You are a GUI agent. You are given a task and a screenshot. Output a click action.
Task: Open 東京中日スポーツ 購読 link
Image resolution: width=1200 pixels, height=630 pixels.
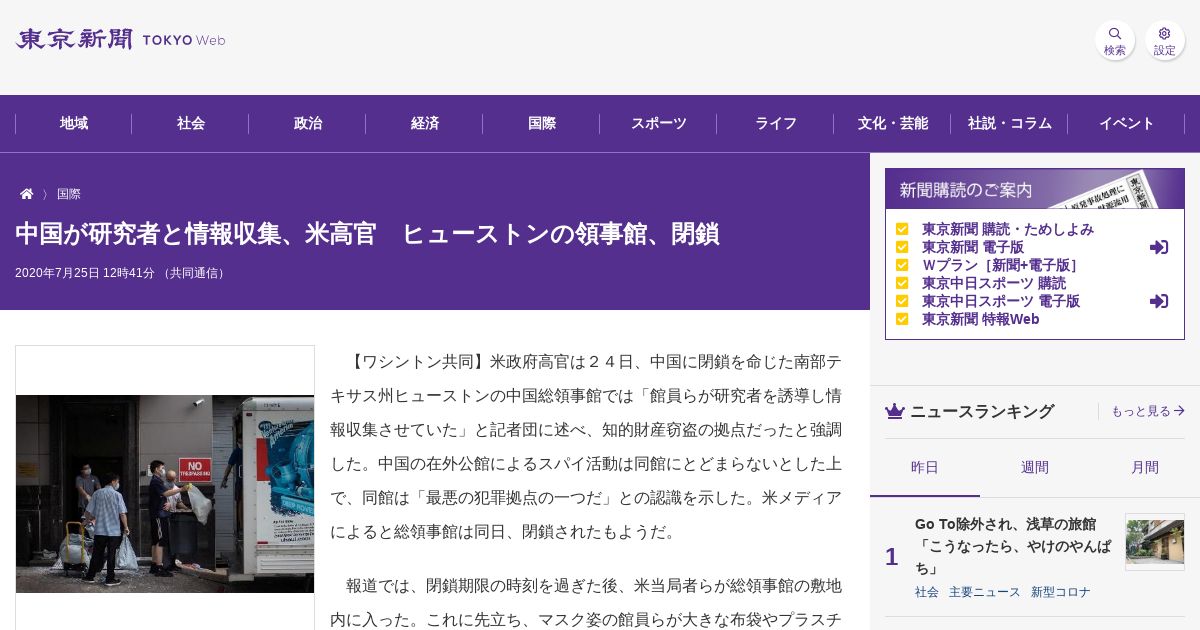[994, 283]
